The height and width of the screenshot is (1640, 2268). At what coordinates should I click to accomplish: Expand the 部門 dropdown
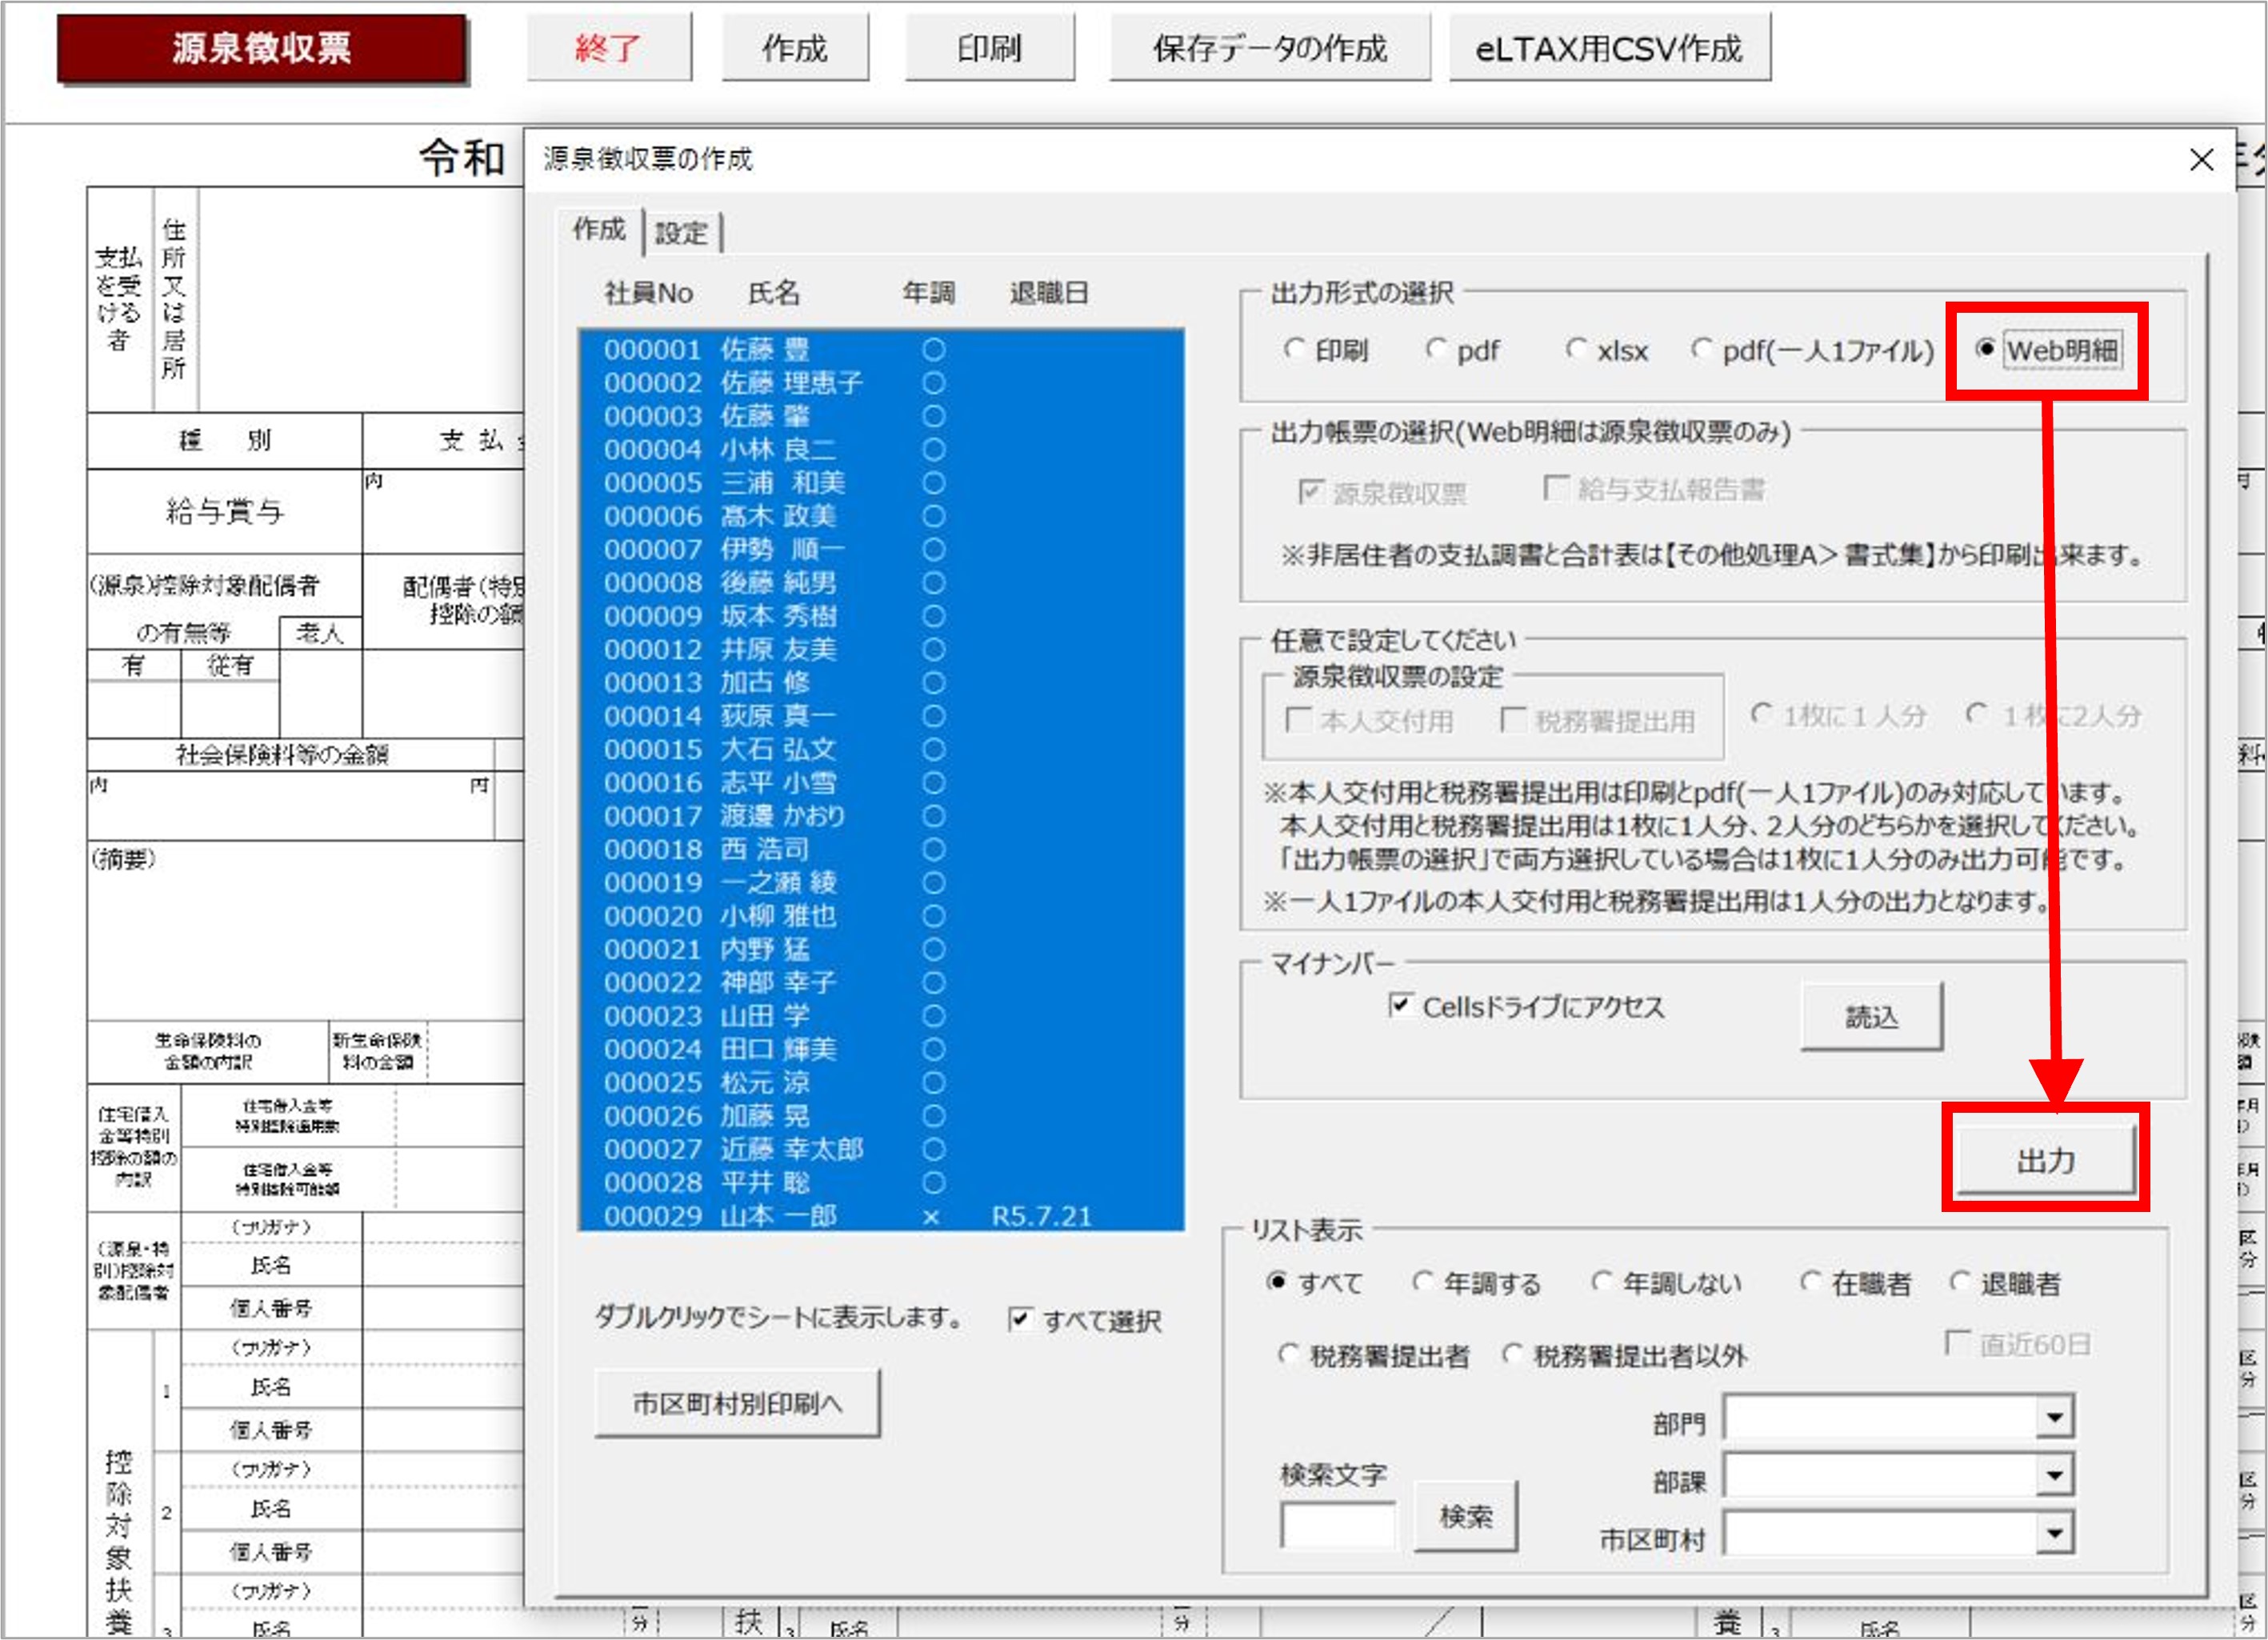2054,1417
